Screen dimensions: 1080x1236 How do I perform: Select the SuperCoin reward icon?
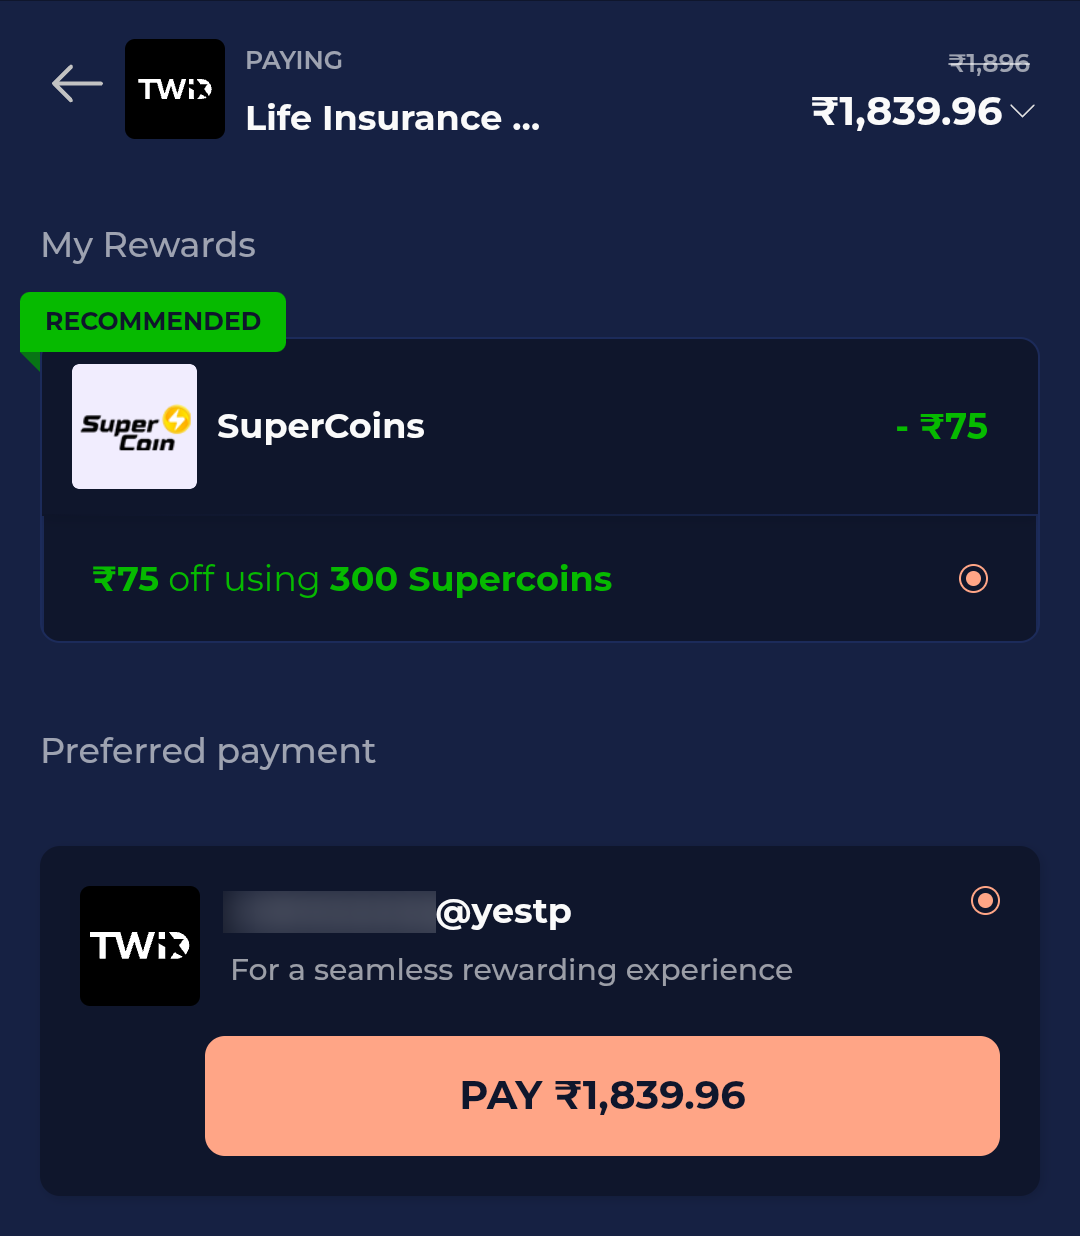pyautogui.click(x=134, y=426)
